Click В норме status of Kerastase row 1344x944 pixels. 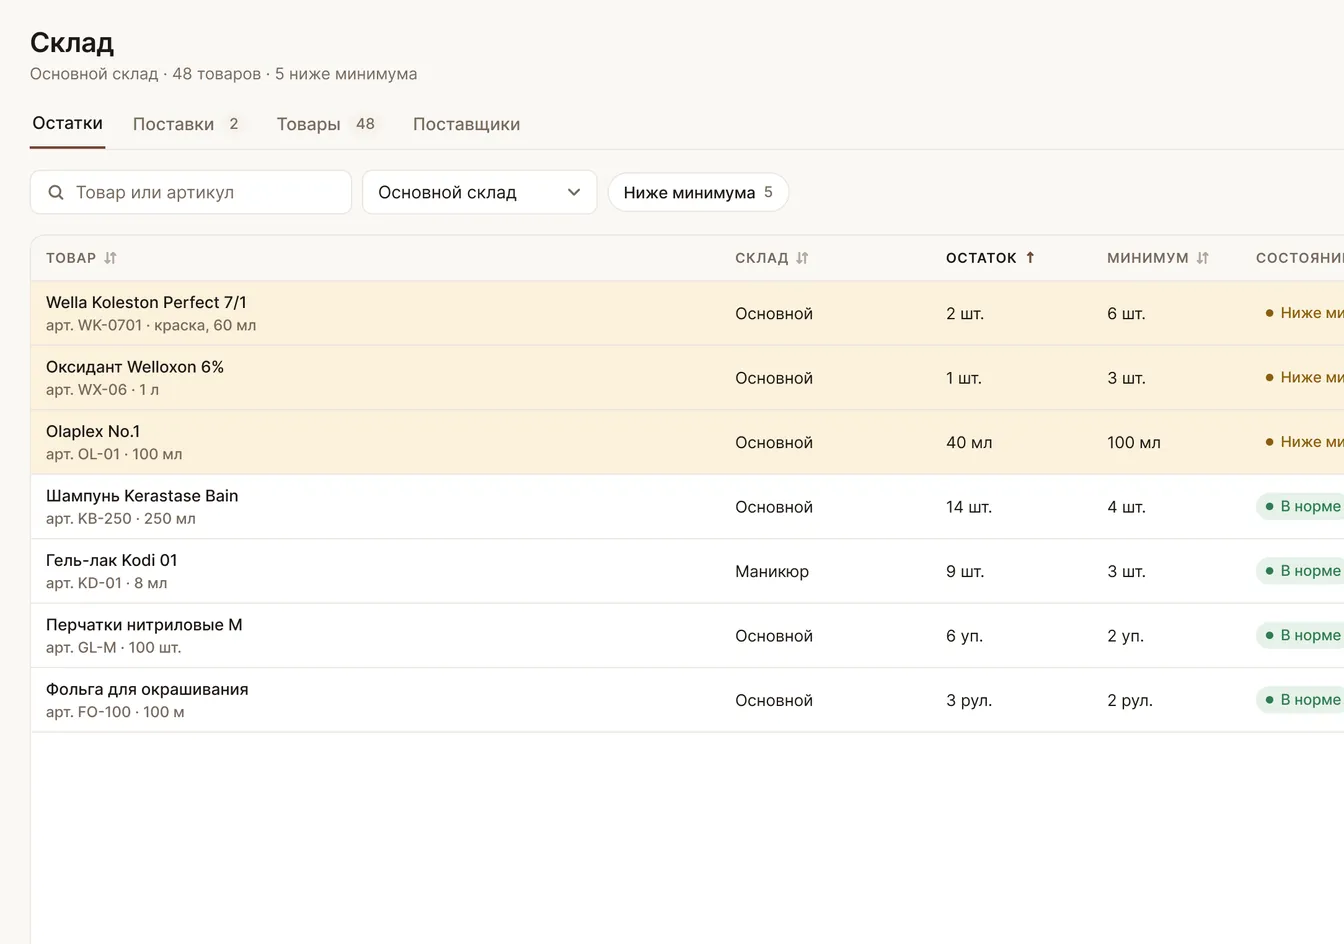[1300, 506]
